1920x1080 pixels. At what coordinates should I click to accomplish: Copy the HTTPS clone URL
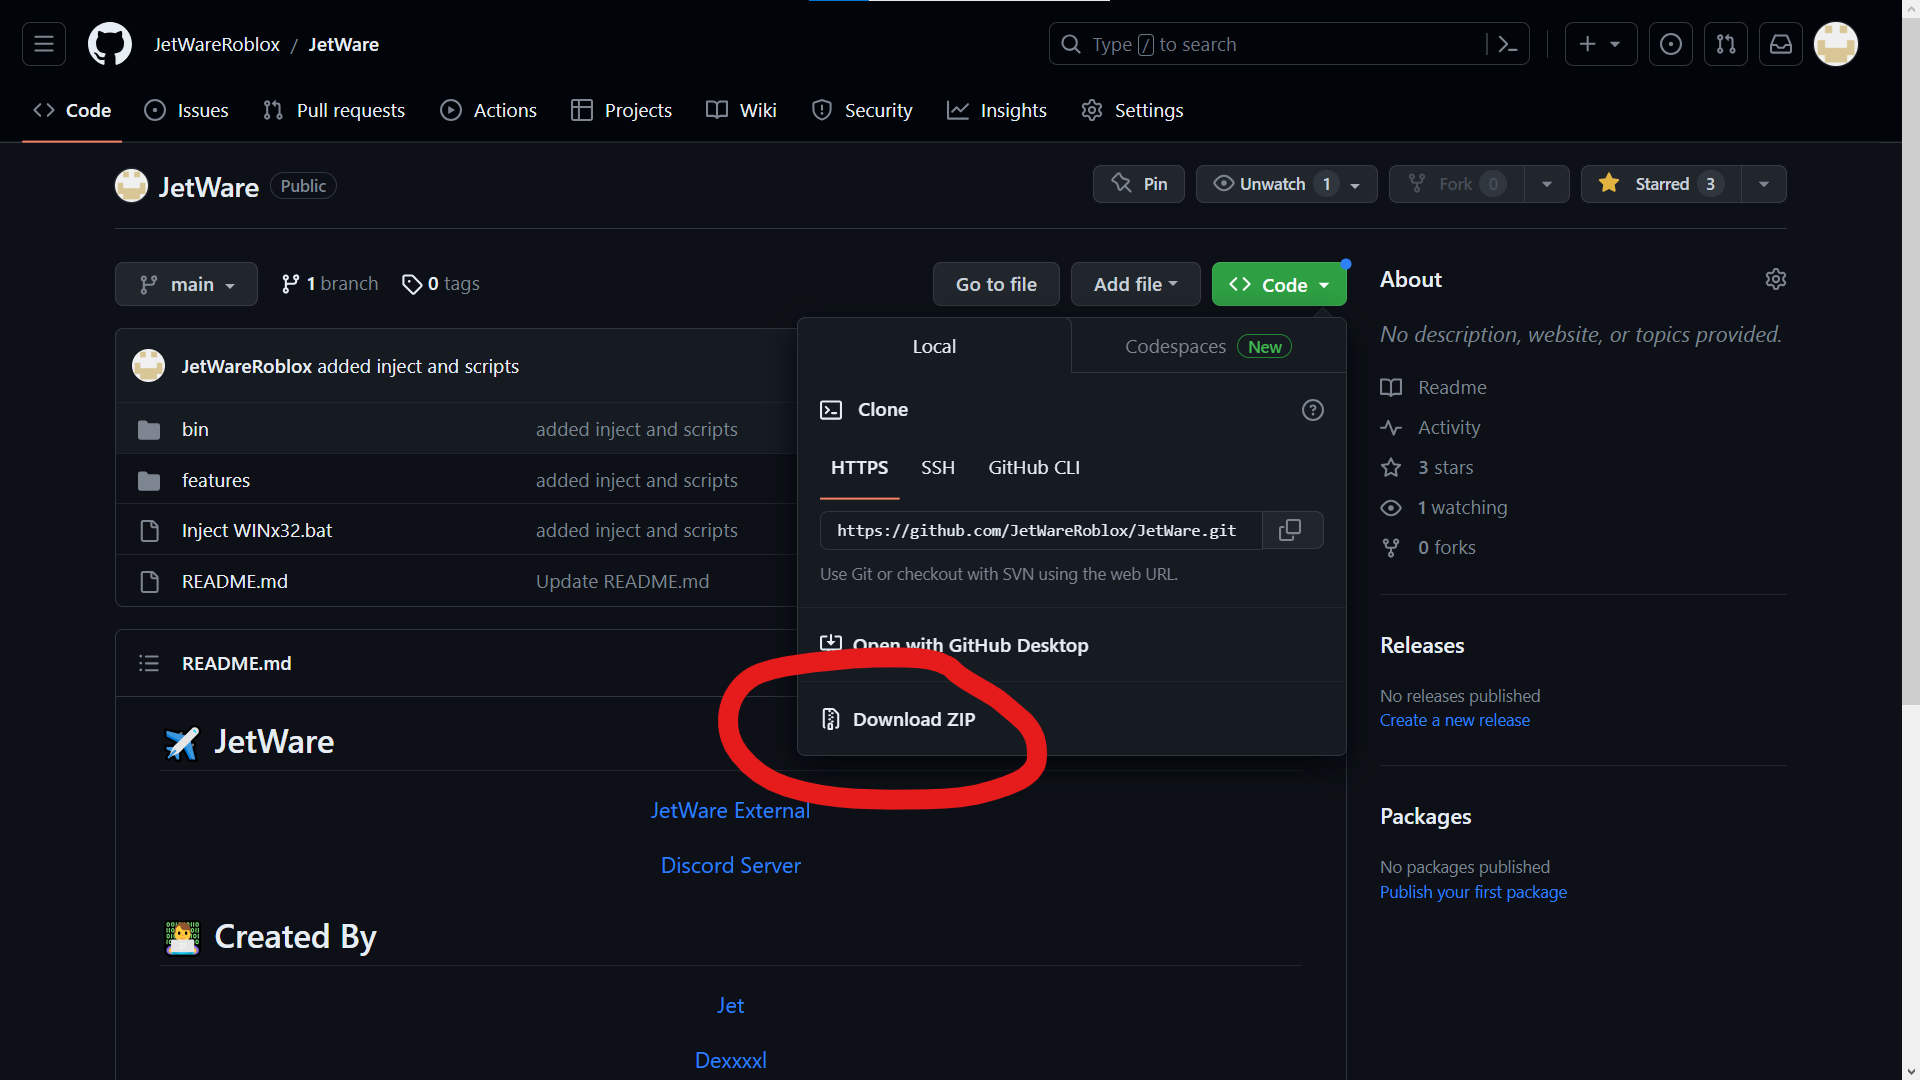click(x=1291, y=530)
